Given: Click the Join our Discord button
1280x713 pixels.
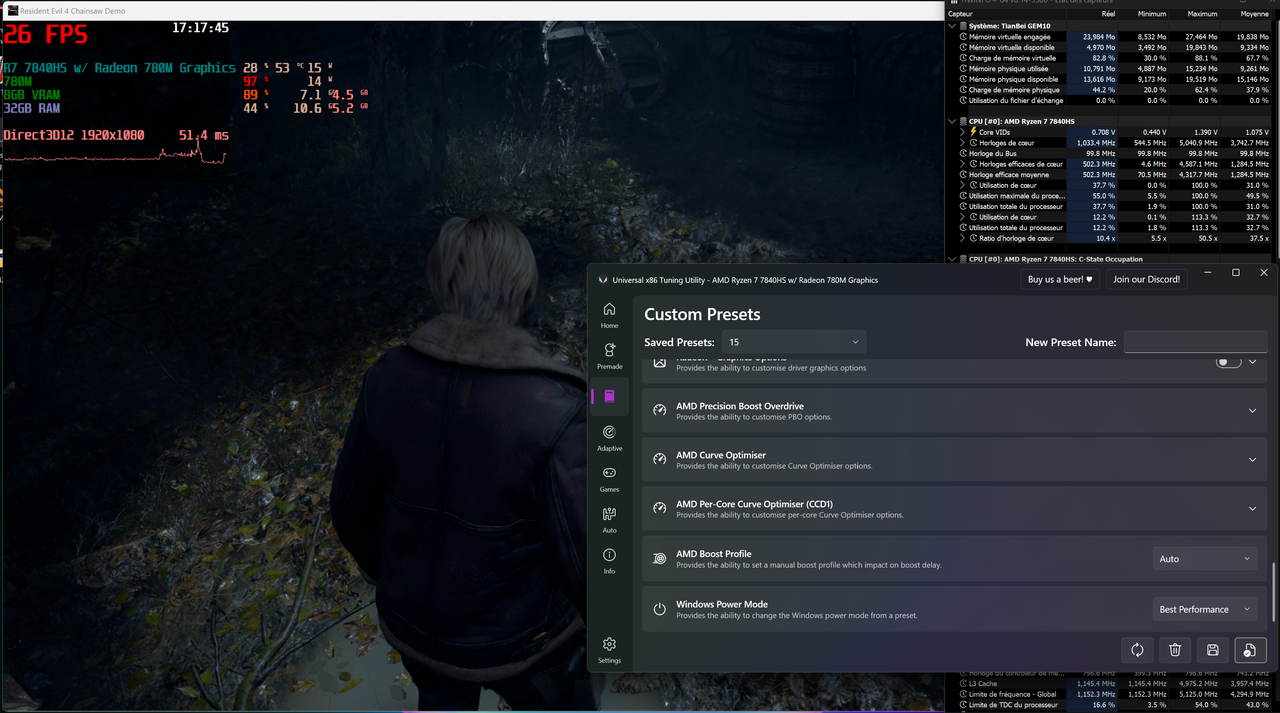Looking at the screenshot, I should pyautogui.click(x=1146, y=280).
